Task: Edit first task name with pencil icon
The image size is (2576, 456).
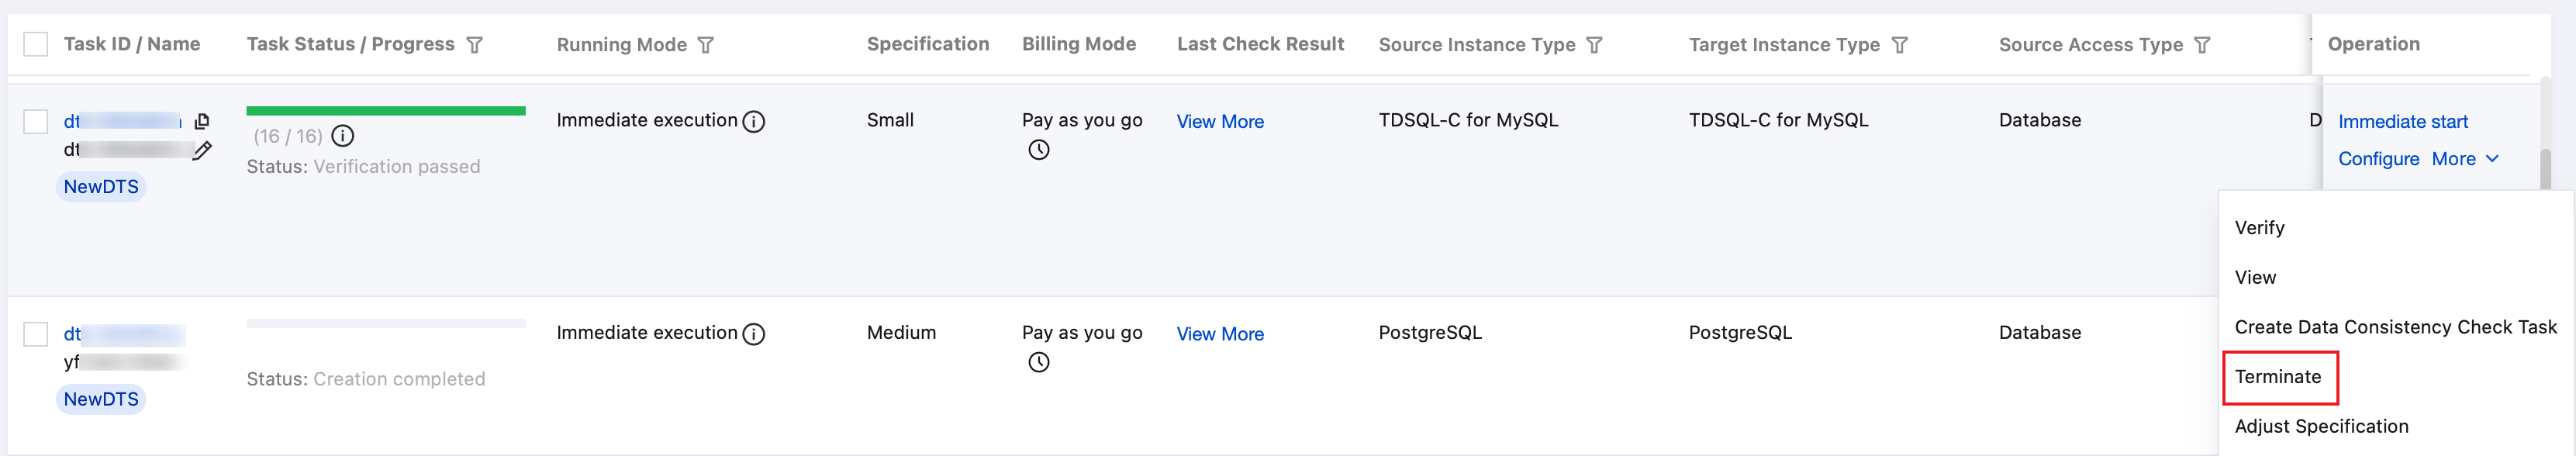Action: tap(202, 151)
